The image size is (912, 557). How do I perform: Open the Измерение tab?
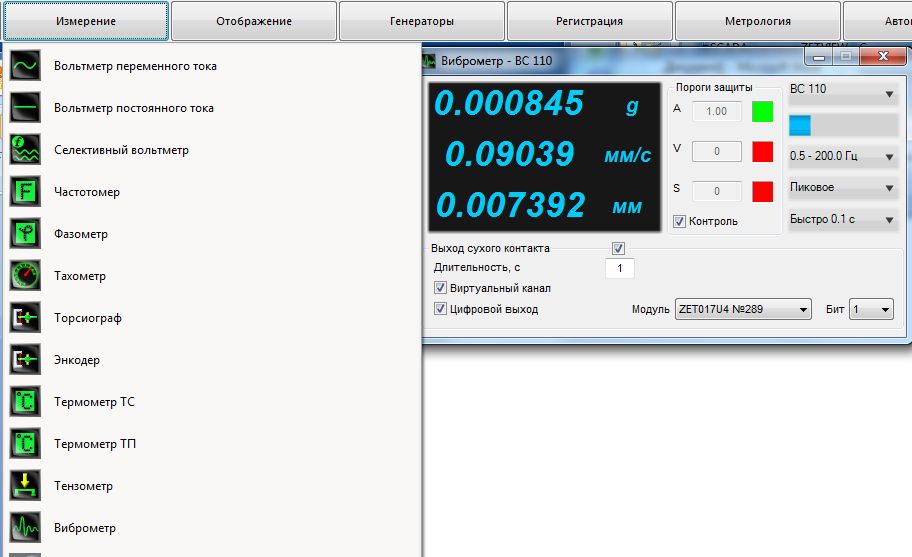(86, 21)
